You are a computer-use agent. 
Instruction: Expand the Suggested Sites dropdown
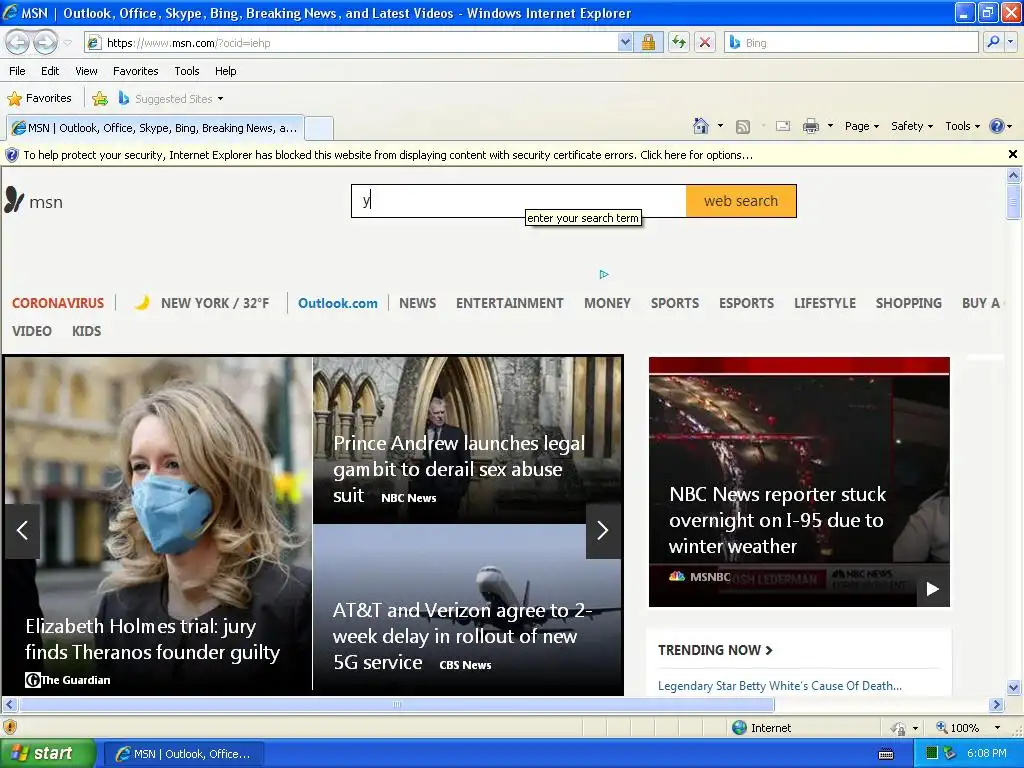(220, 99)
